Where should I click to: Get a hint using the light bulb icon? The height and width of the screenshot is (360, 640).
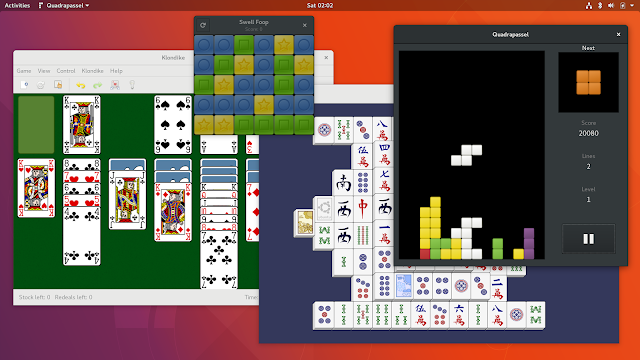point(132,85)
